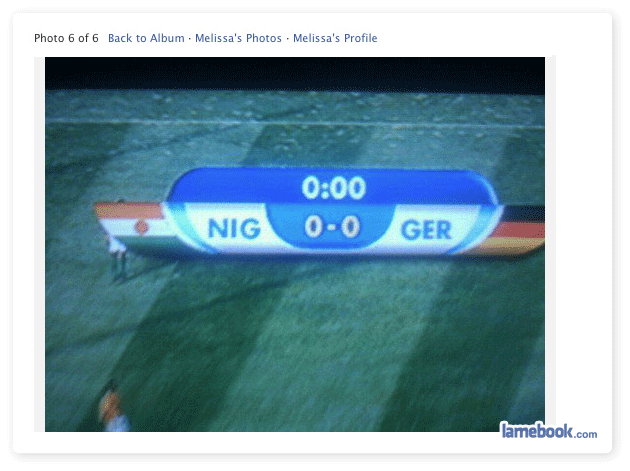Click the ".com" part of lamebook logo

coord(586,434)
